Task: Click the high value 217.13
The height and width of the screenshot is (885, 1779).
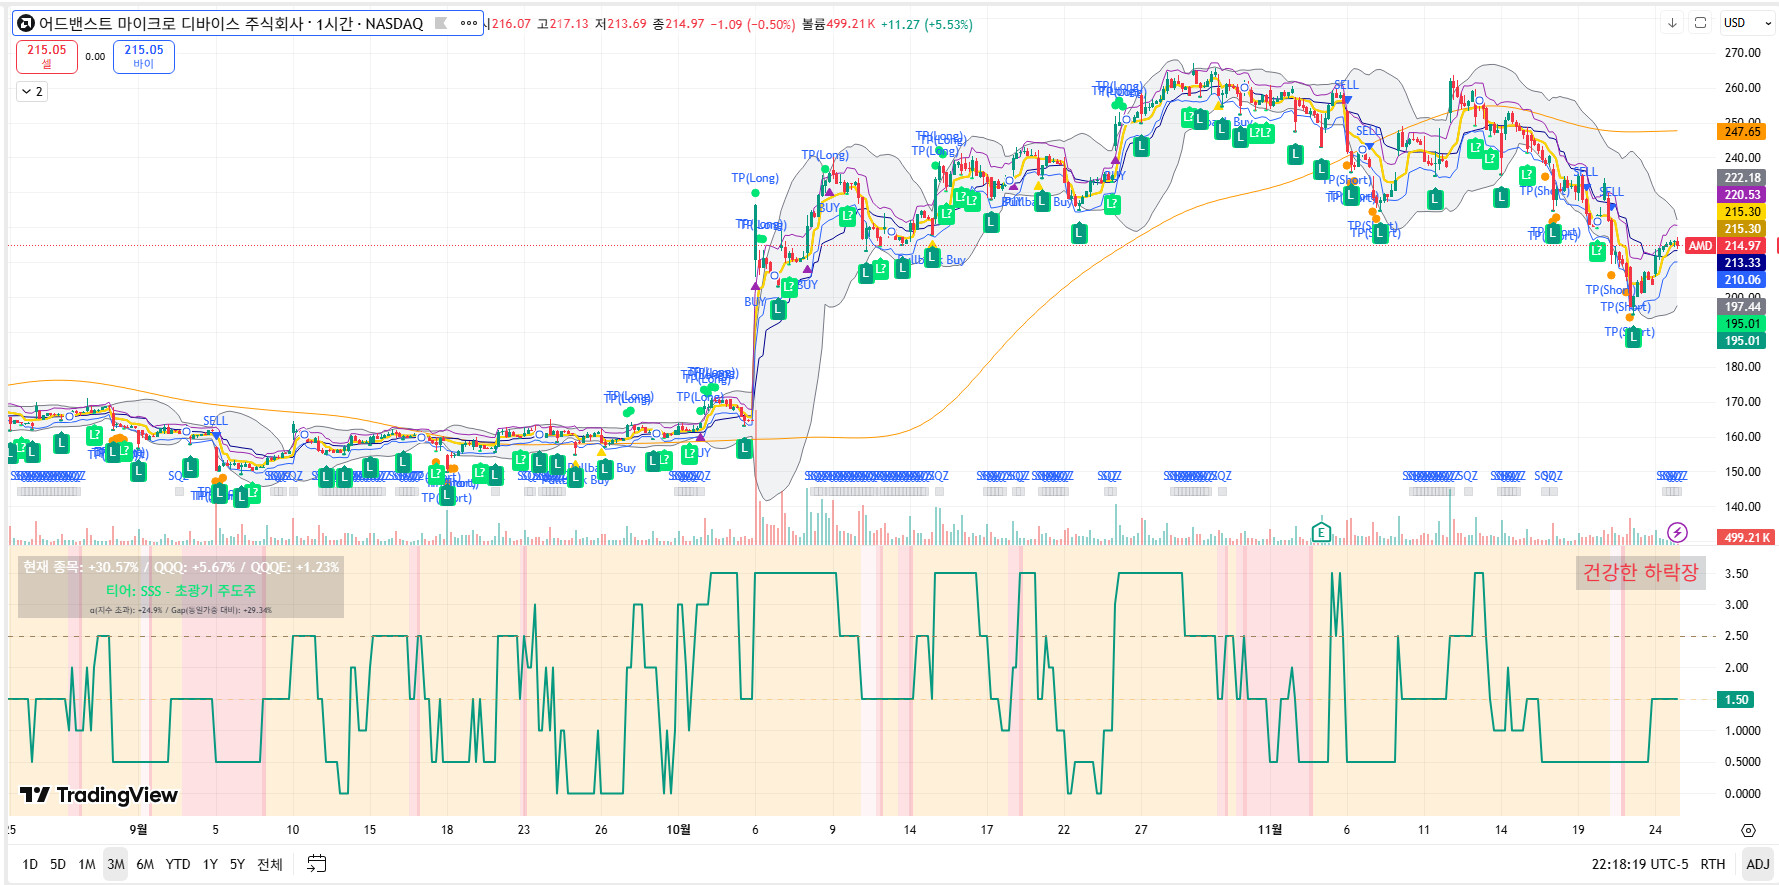Action: click(x=569, y=24)
